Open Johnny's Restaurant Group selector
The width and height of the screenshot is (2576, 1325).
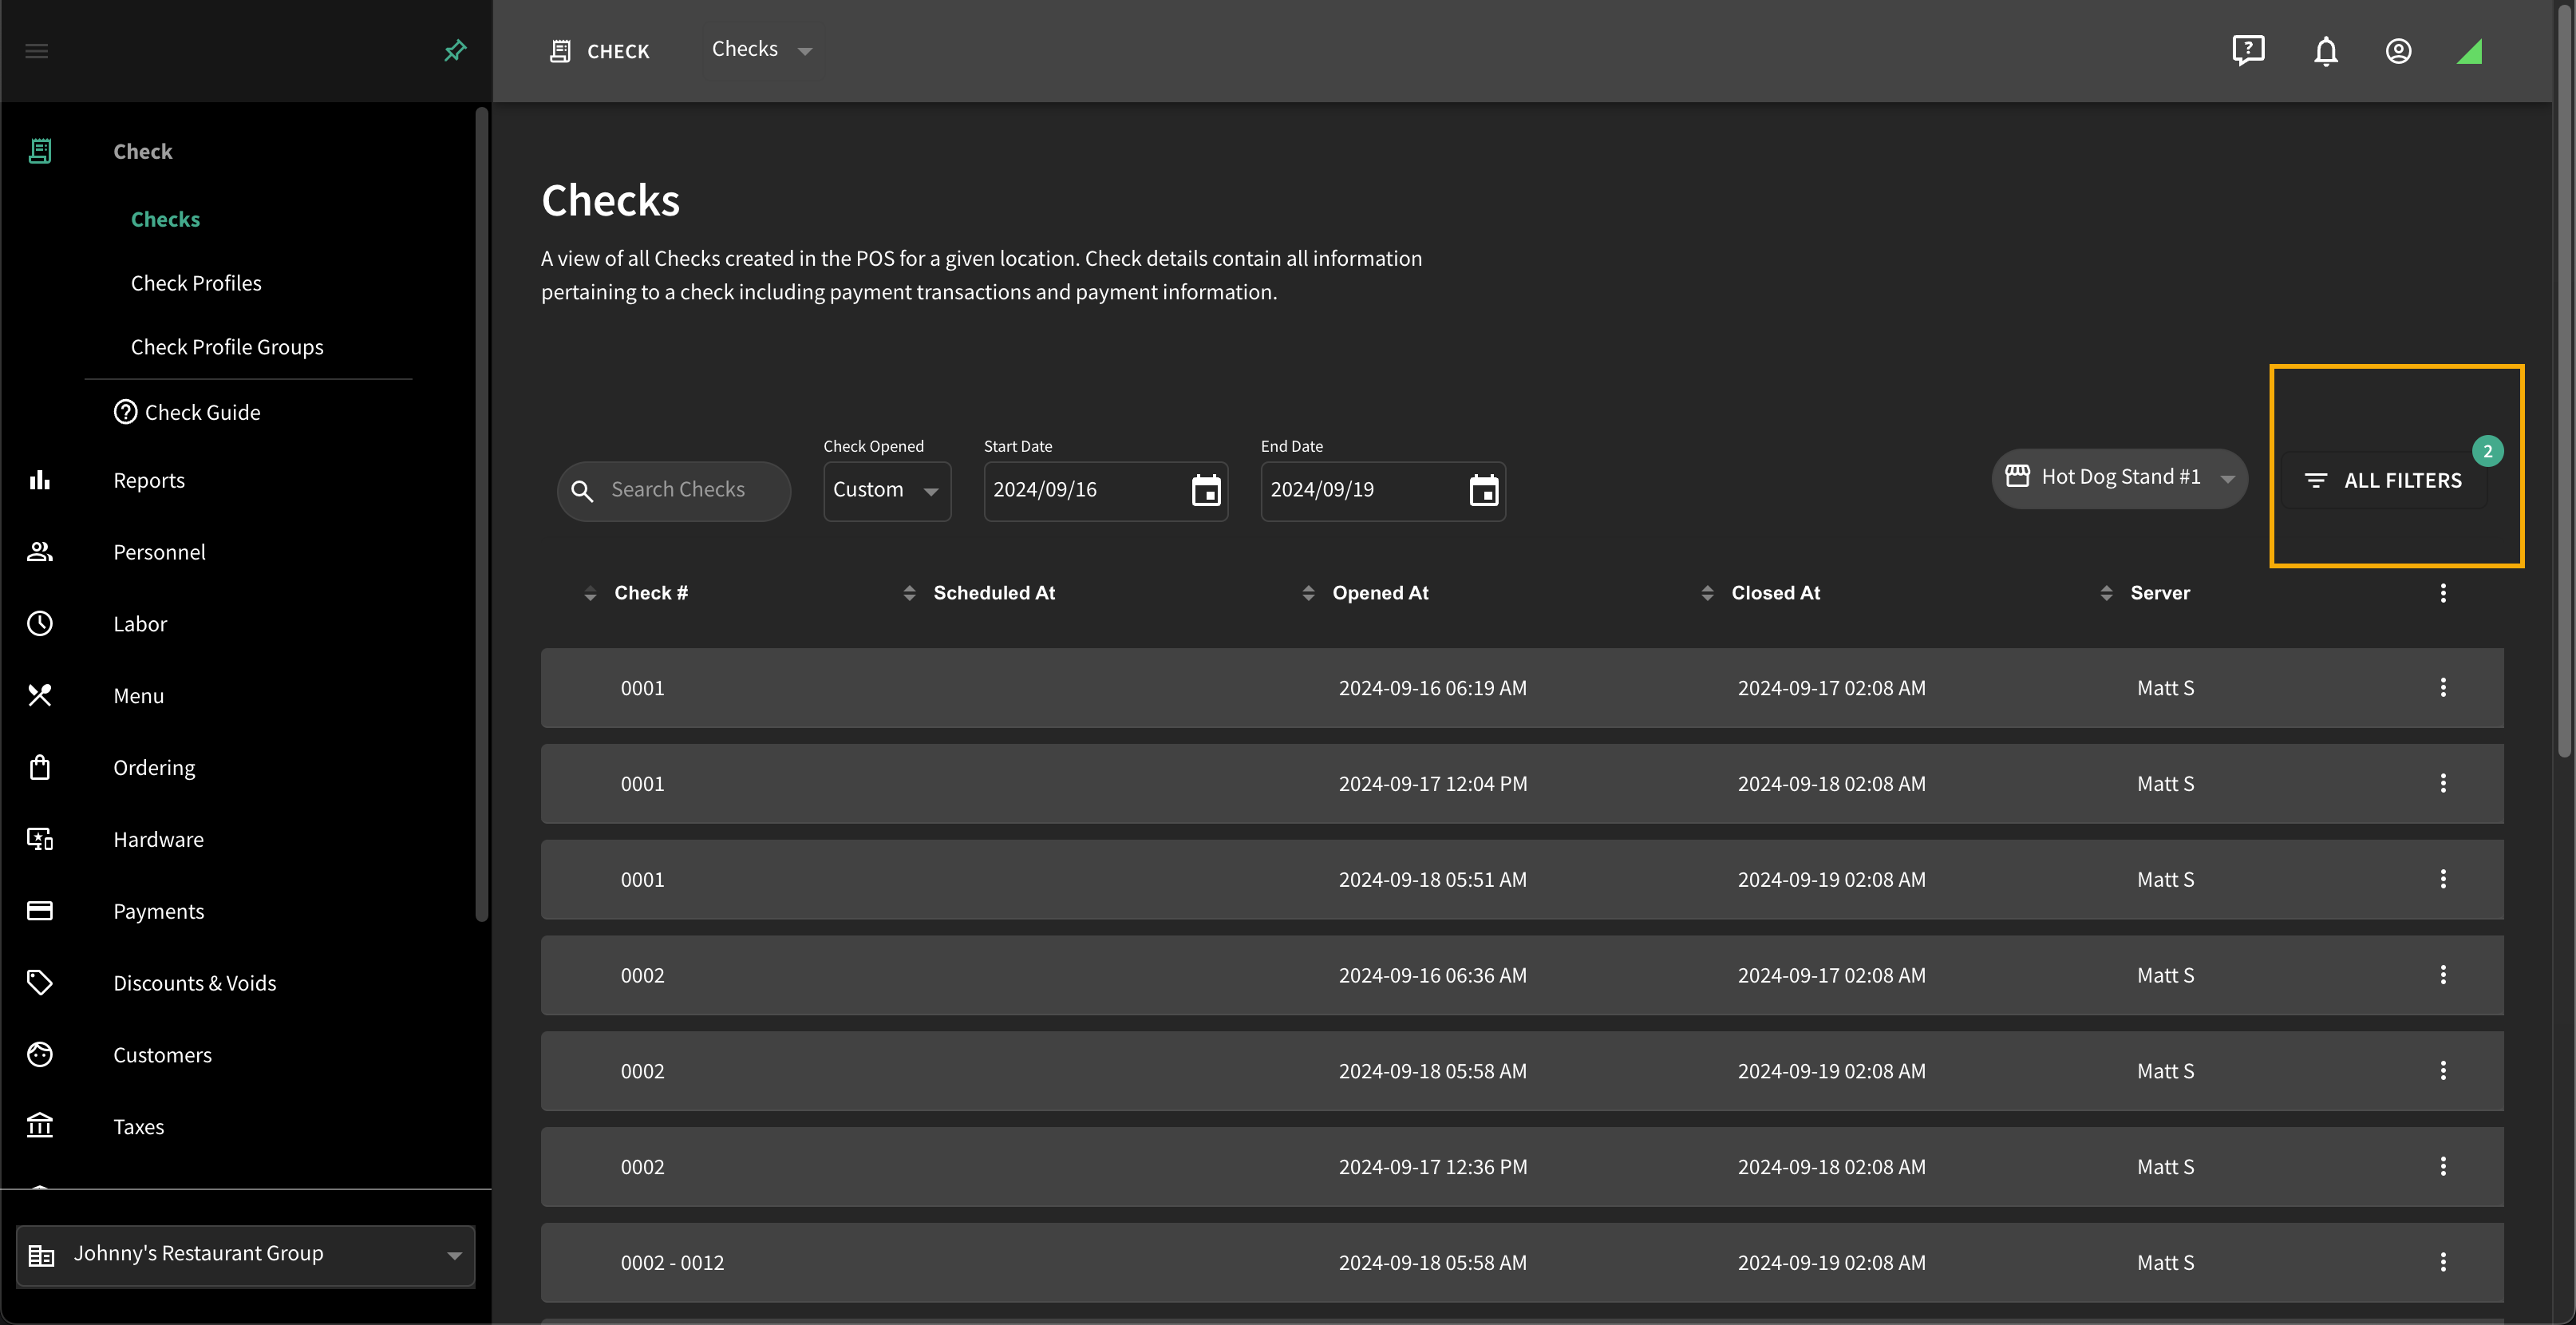246,1255
